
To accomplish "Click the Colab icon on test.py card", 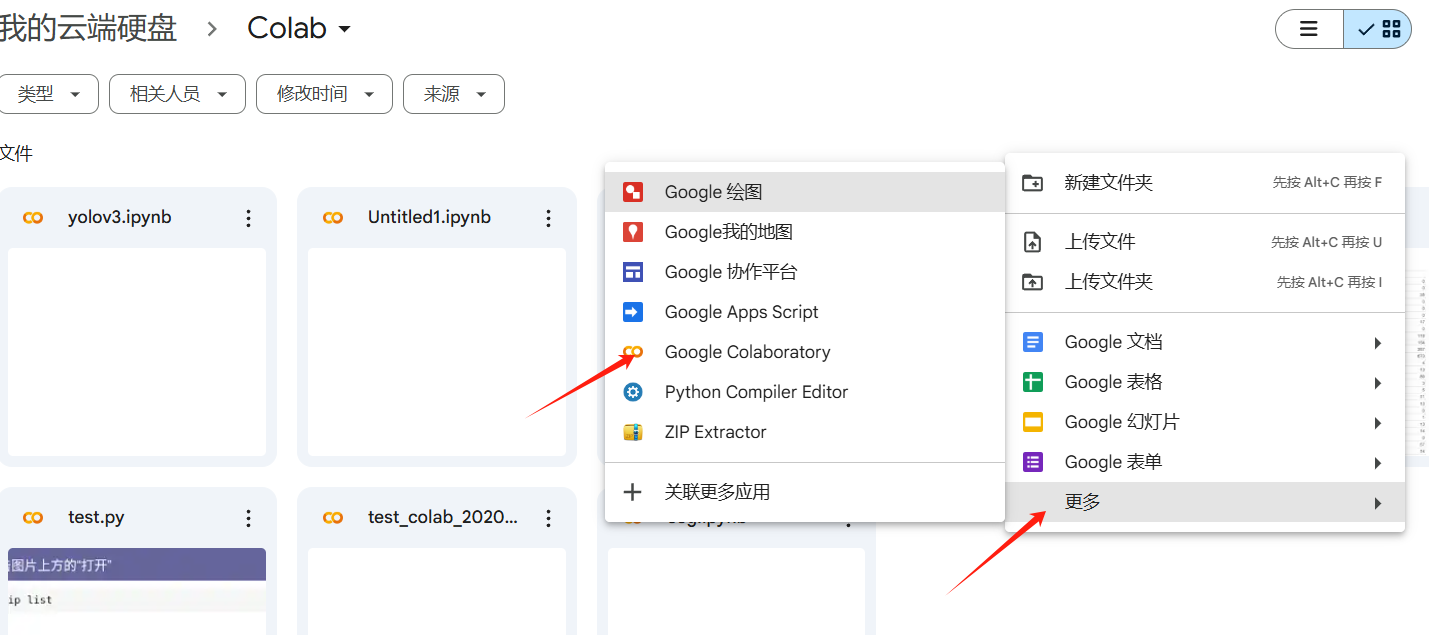I will (33, 517).
